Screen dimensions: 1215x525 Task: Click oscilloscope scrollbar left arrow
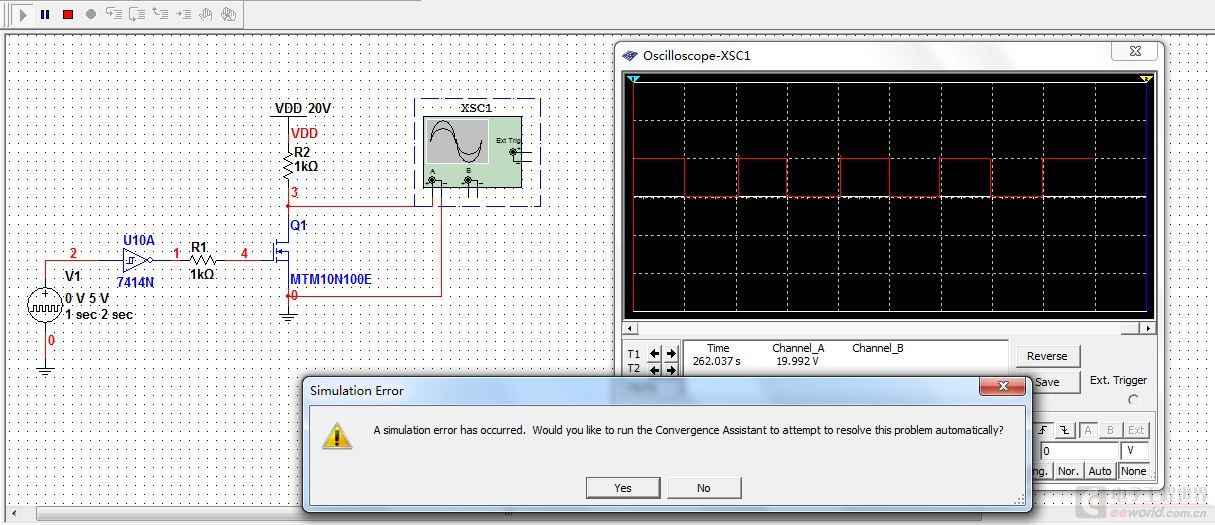629,328
